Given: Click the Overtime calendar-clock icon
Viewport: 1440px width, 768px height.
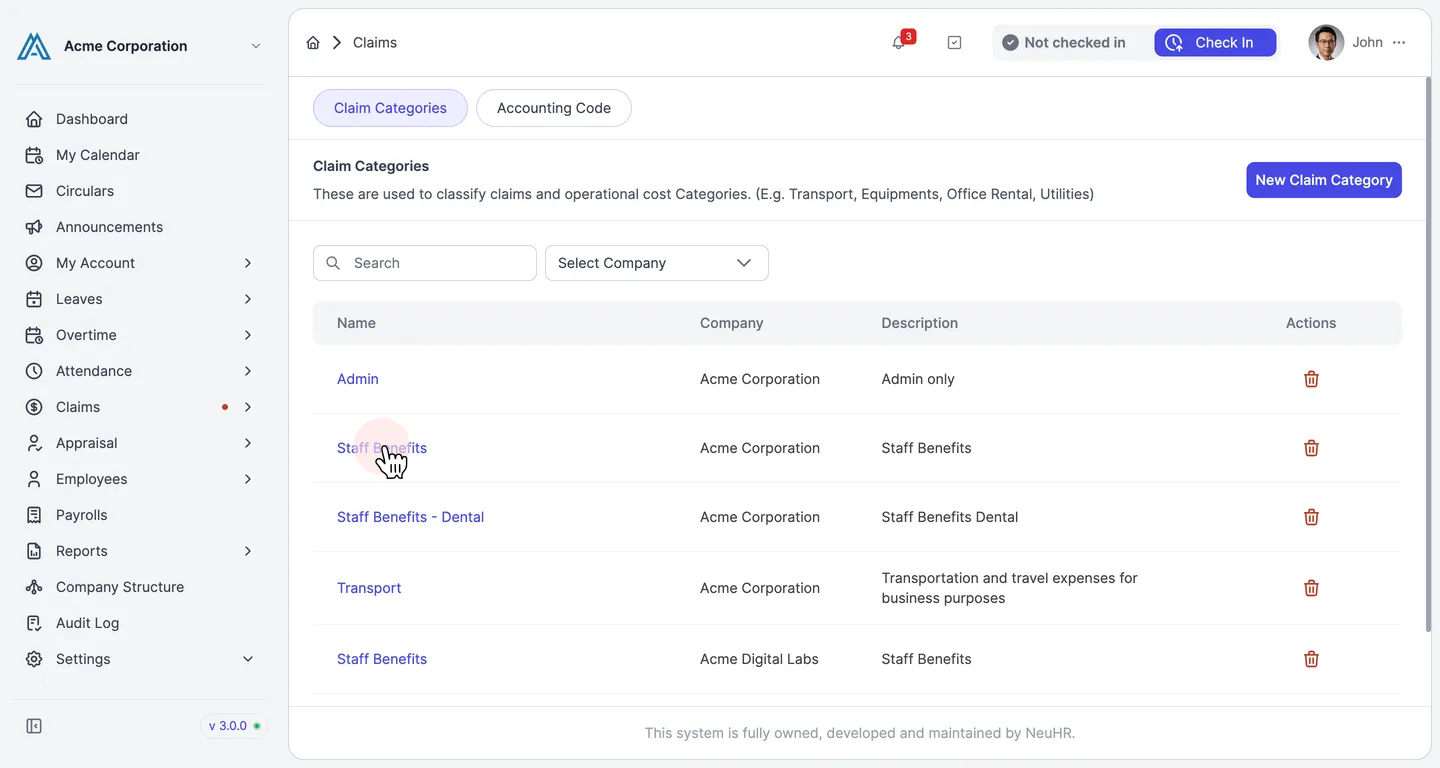Looking at the screenshot, I should (x=34, y=335).
